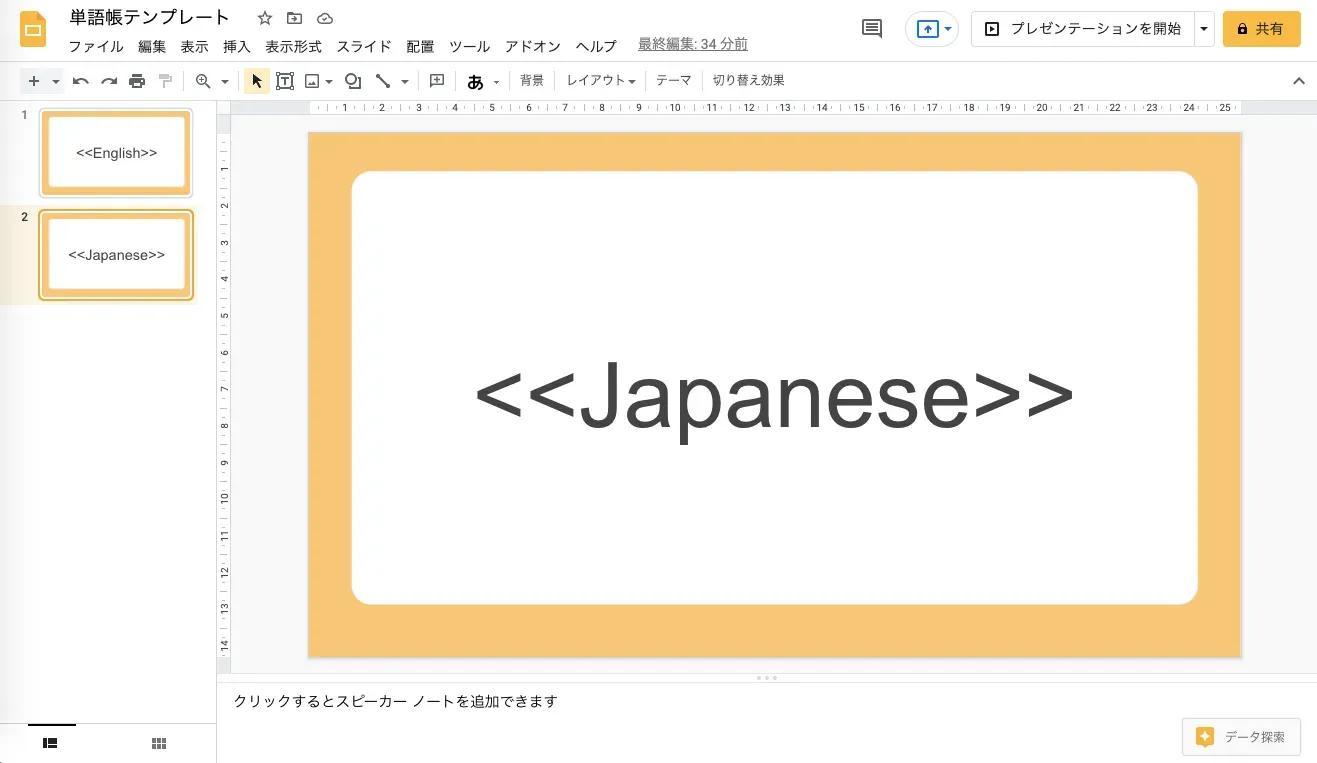The width and height of the screenshot is (1317, 763).
Task: Star the 単語帳テンプレート presentation
Action: click(x=265, y=18)
